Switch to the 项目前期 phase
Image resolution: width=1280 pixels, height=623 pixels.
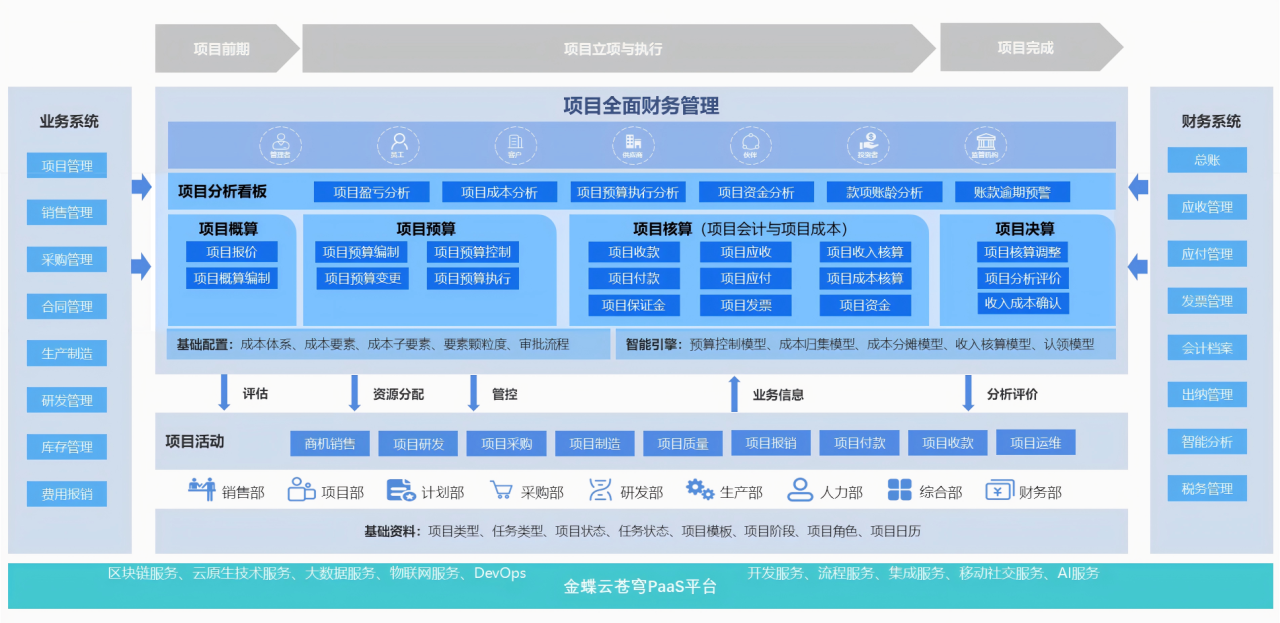(x=222, y=49)
